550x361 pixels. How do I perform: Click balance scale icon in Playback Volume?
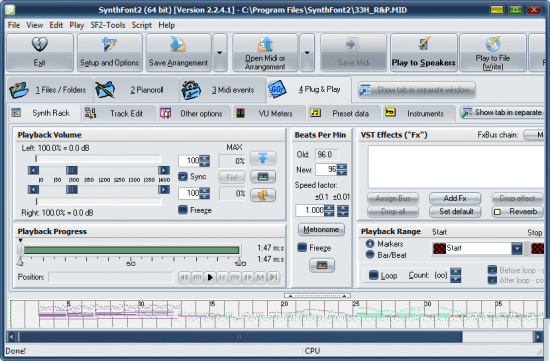(x=263, y=195)
